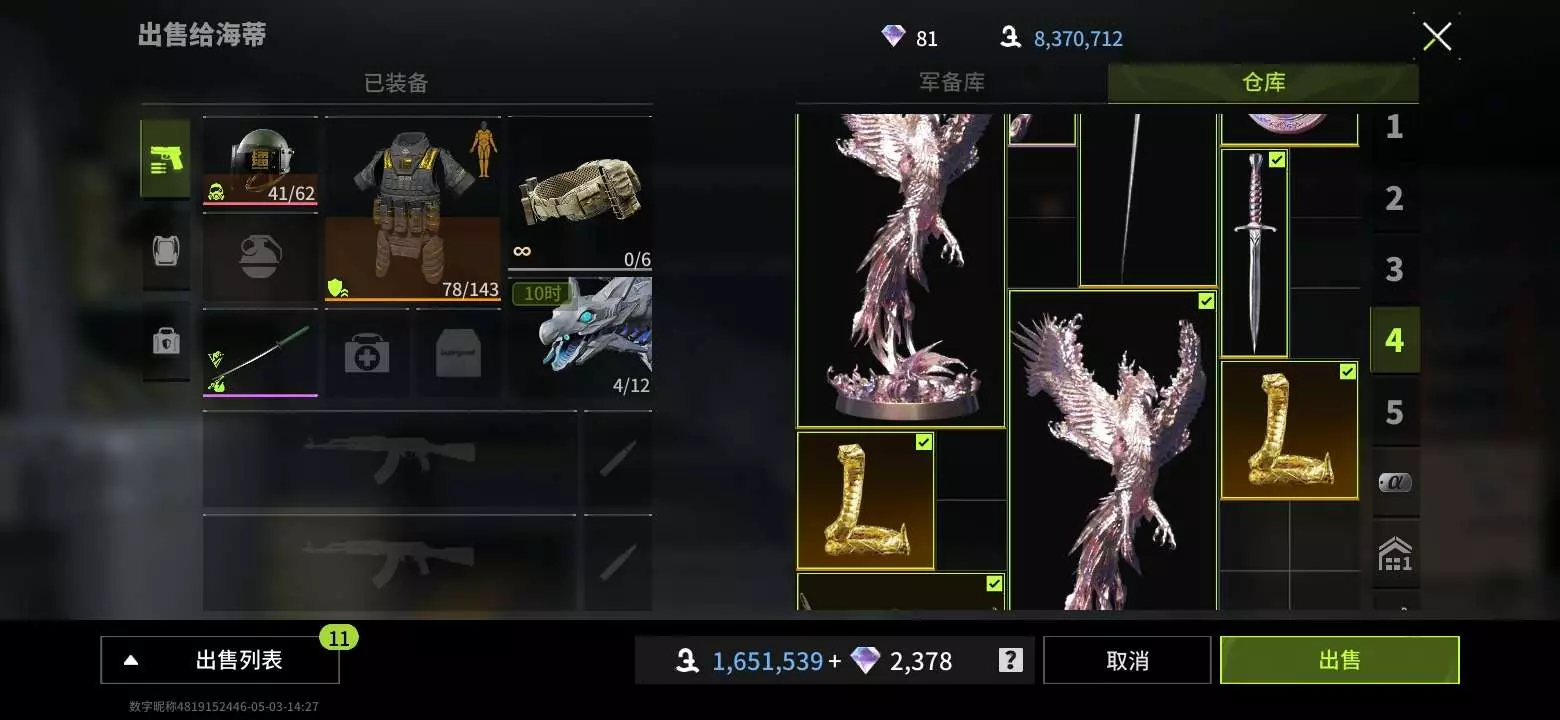Click the 出售 sell button
1560x720 pixels.
click(x=1339, y=660)
